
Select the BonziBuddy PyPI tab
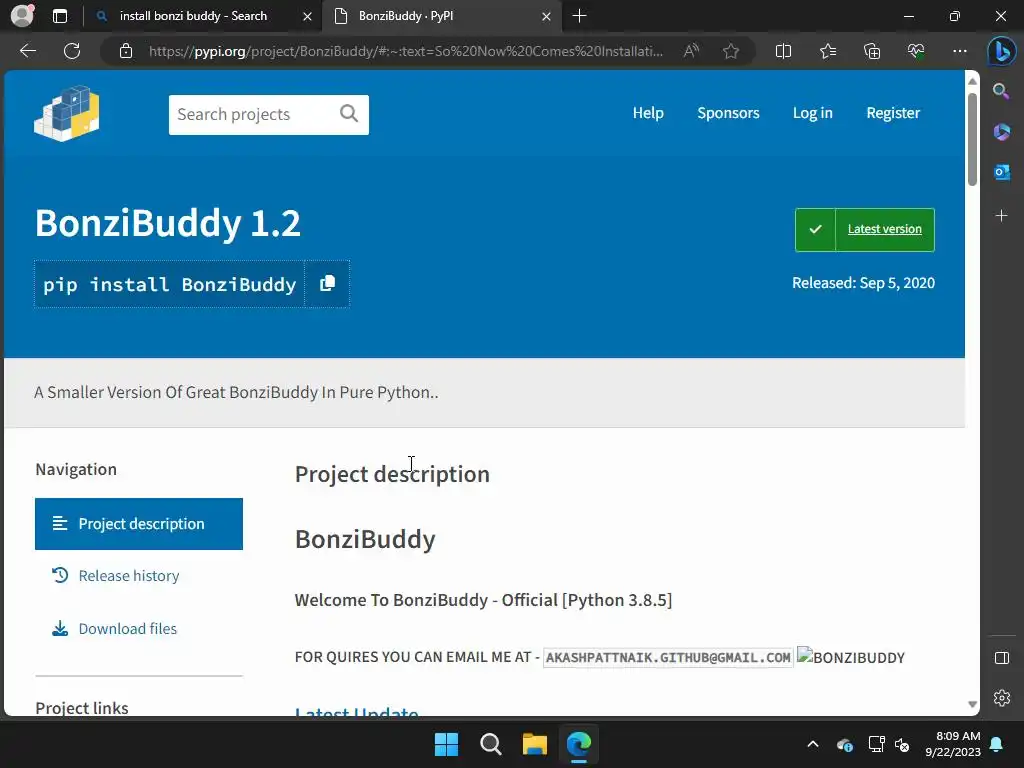[x=406, y=16]
